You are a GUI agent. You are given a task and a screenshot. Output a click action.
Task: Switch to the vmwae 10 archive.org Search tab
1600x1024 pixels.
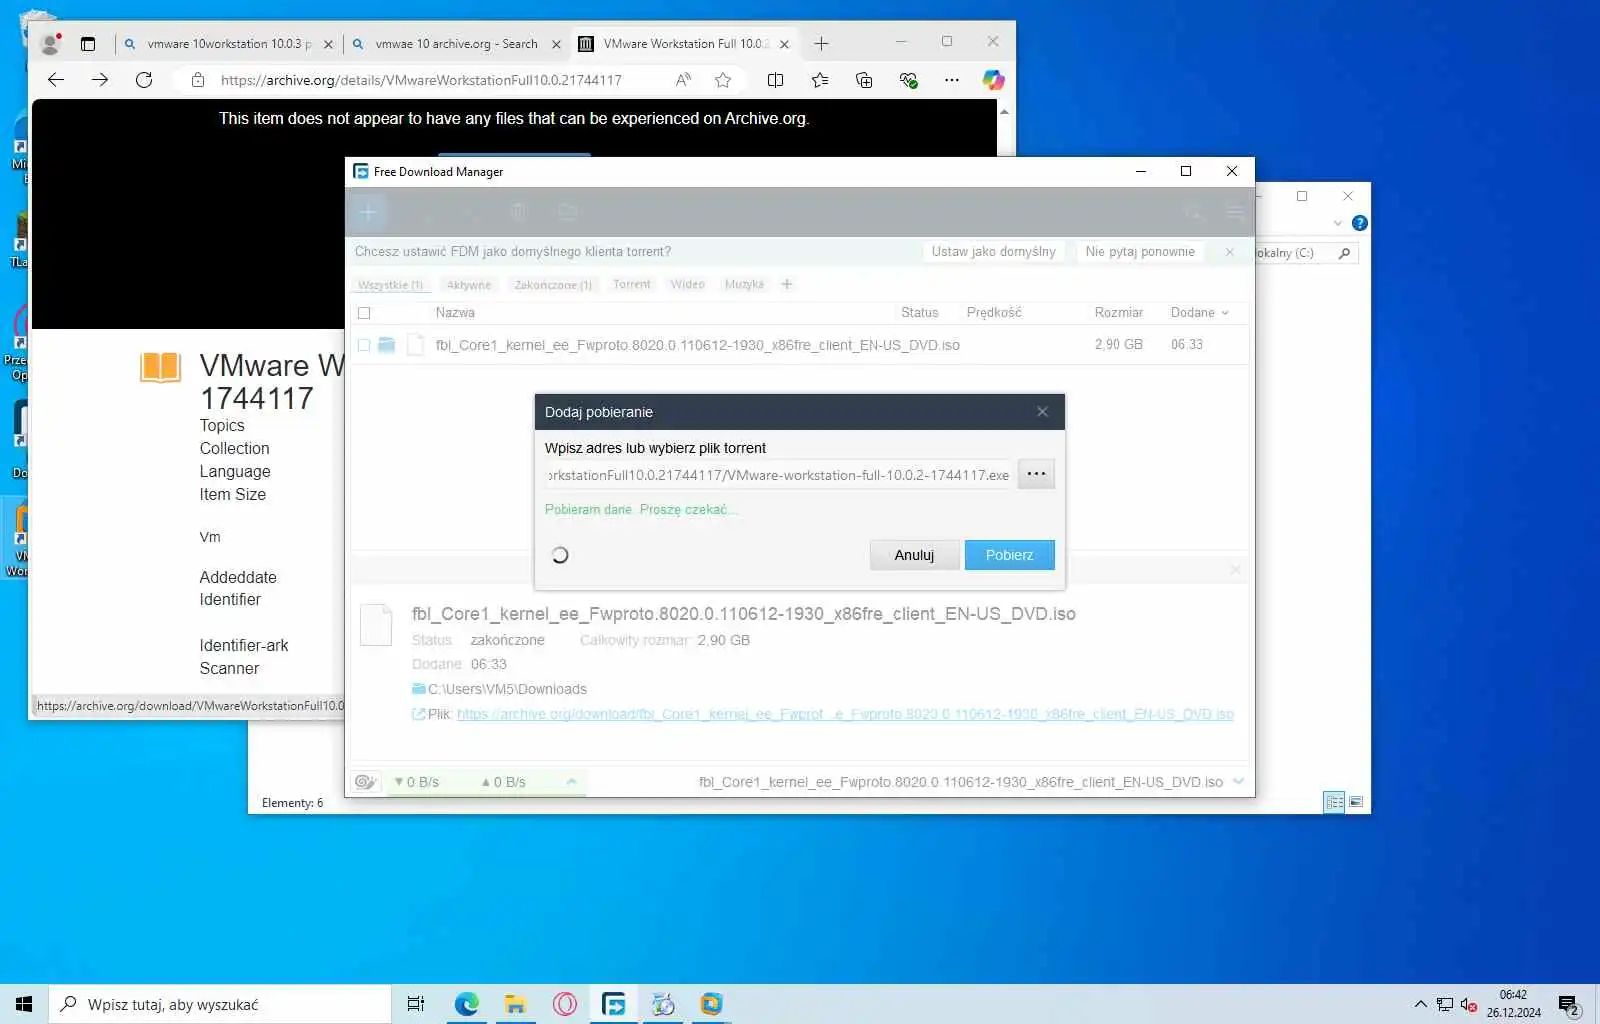pyautogui.click(x=455, y=44)
